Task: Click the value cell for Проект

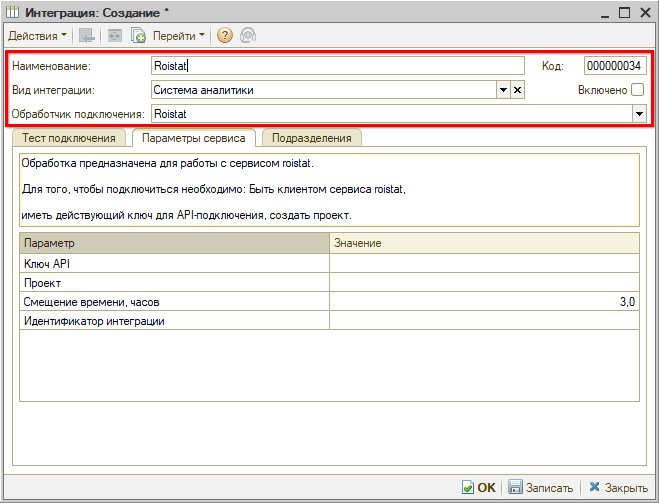Action: tap(485, 283)
